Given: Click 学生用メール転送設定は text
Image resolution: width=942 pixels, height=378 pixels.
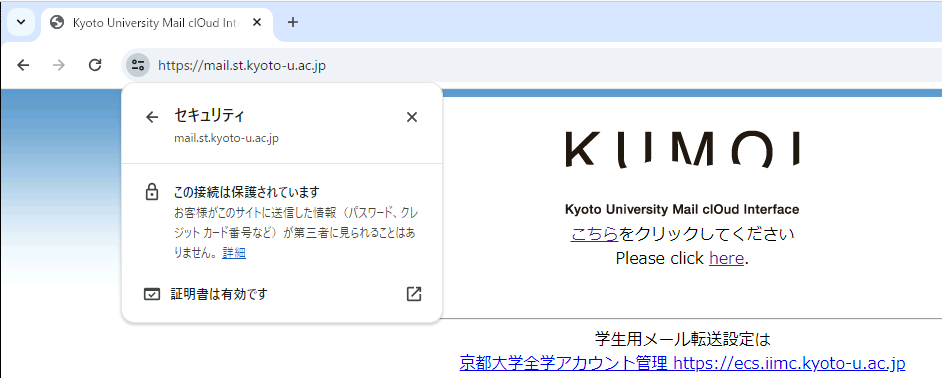Looking at the screenshot, I should click(682, 340).
